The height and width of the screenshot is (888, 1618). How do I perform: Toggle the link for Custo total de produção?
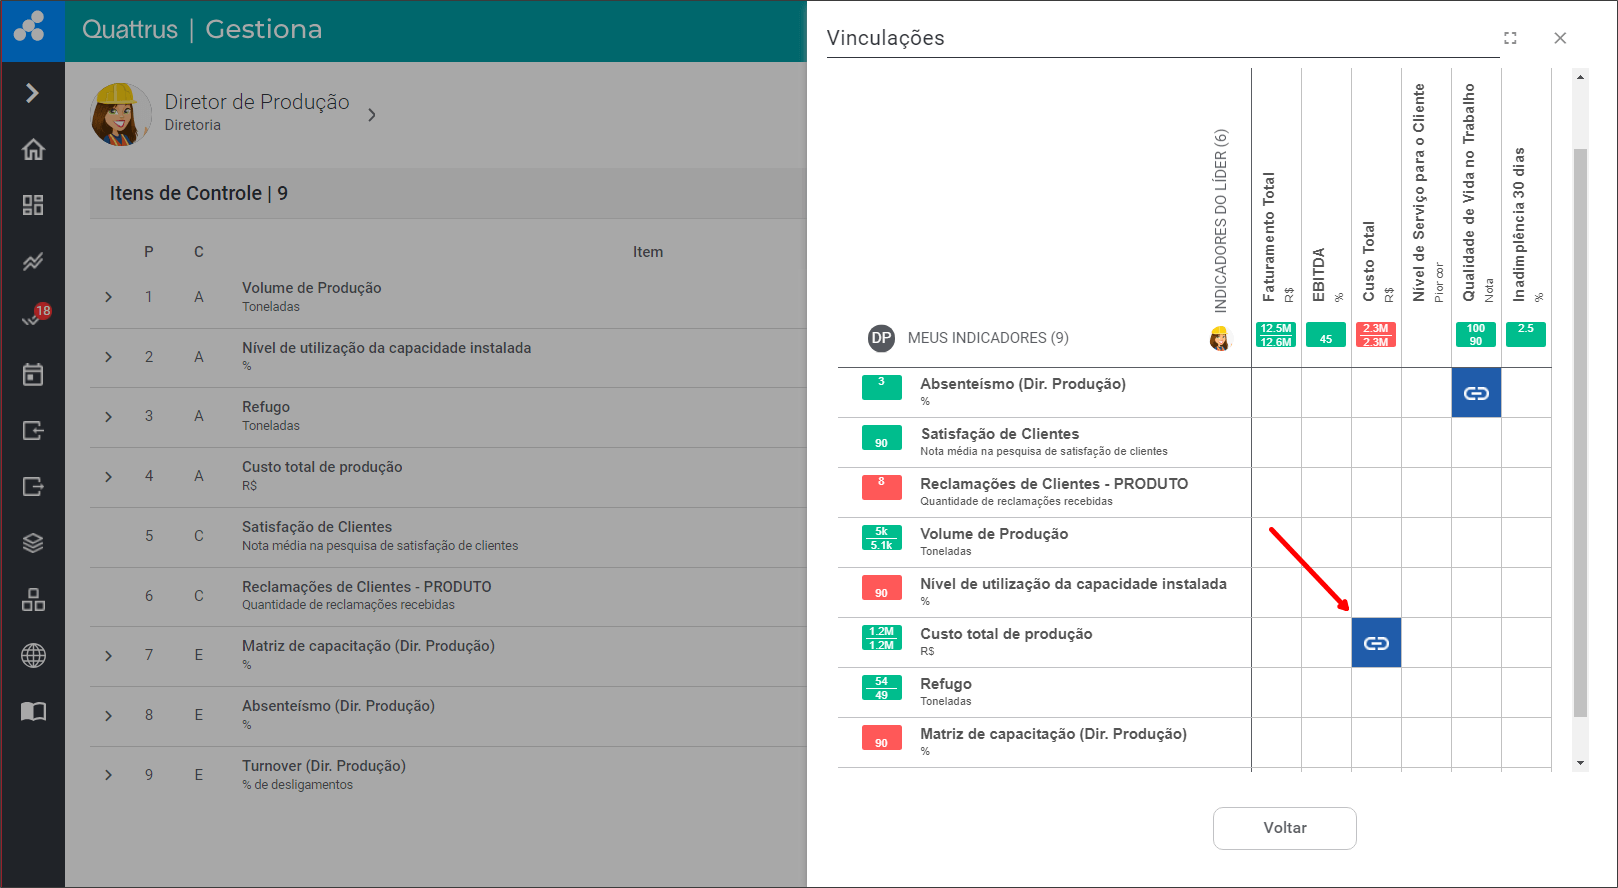pyautogui.click(x=1376, y=643)
